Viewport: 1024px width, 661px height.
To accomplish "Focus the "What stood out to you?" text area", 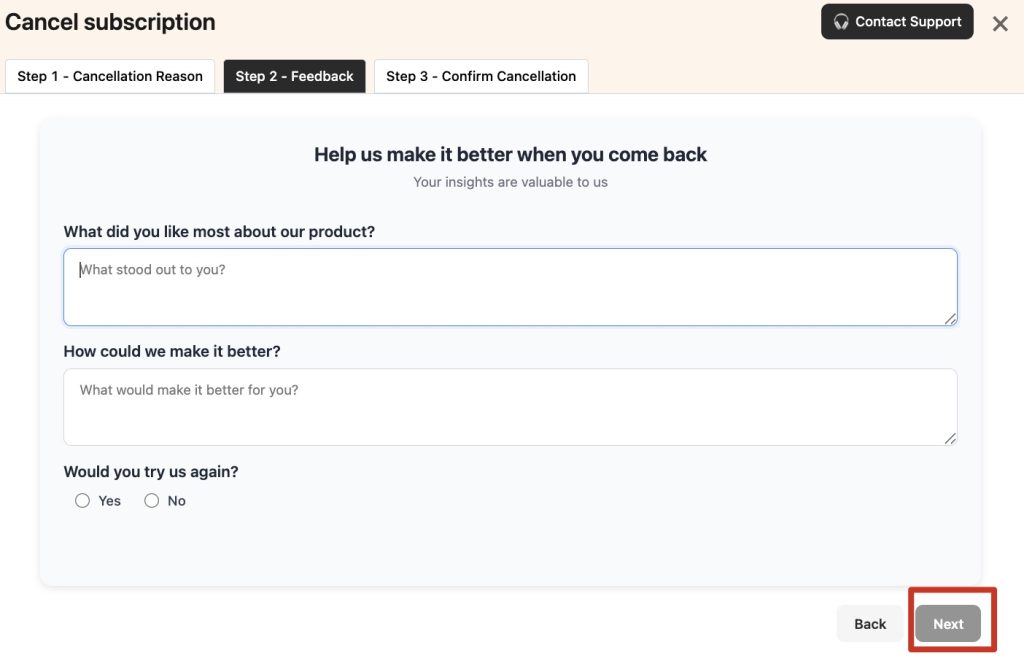I will coord(510,287).
